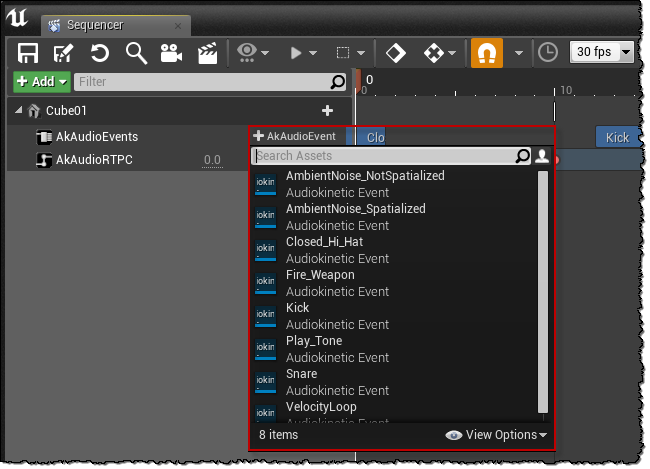Click the Fire_Weapon Audiokinetic thumbnail

tap(265, 283)
